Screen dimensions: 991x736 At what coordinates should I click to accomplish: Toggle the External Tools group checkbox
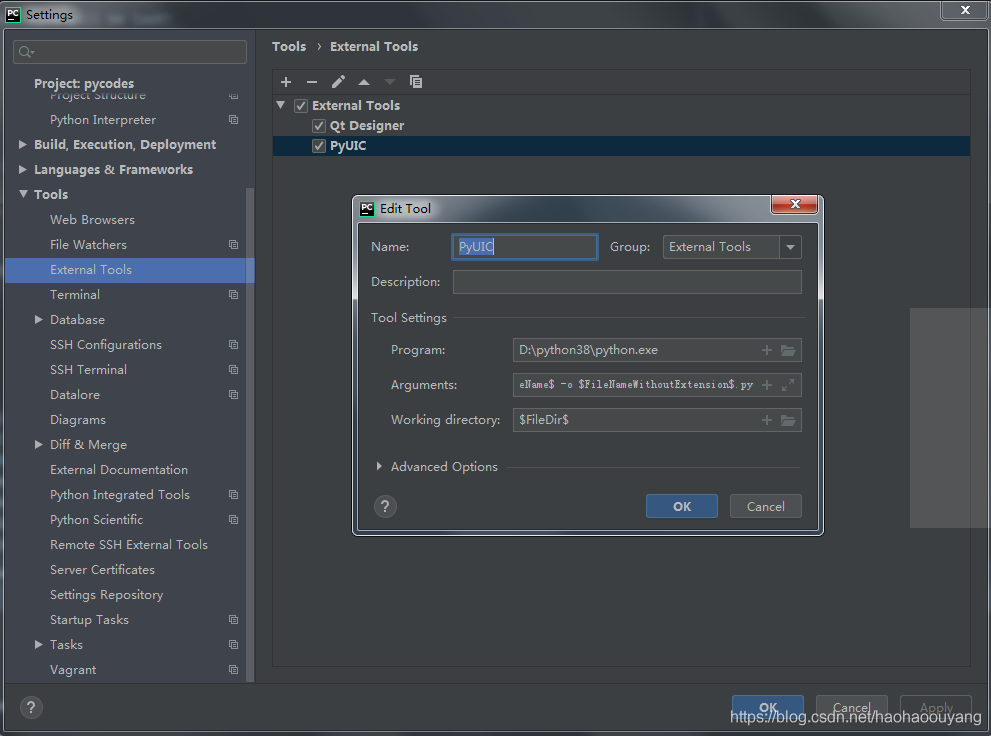pyautogui.click(x=301, y=106)
